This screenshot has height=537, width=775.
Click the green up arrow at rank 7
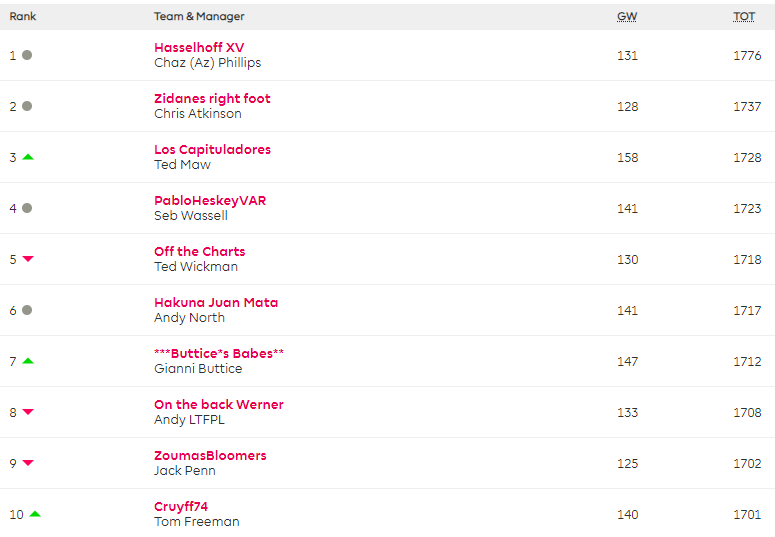(x=28, y=361)
